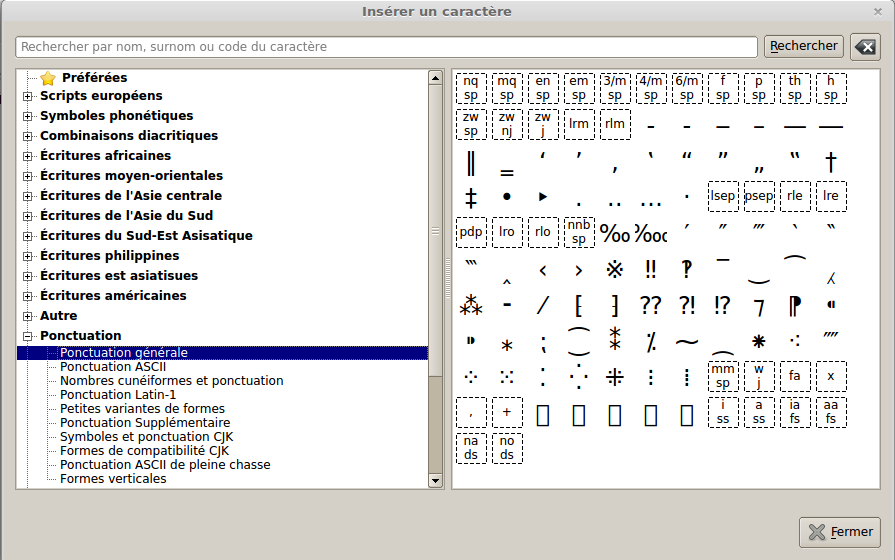This screenshot has width=895, height=560.
Task: Insert the 'nnb sp' narrow no-break space
Action: coord(579,232)
